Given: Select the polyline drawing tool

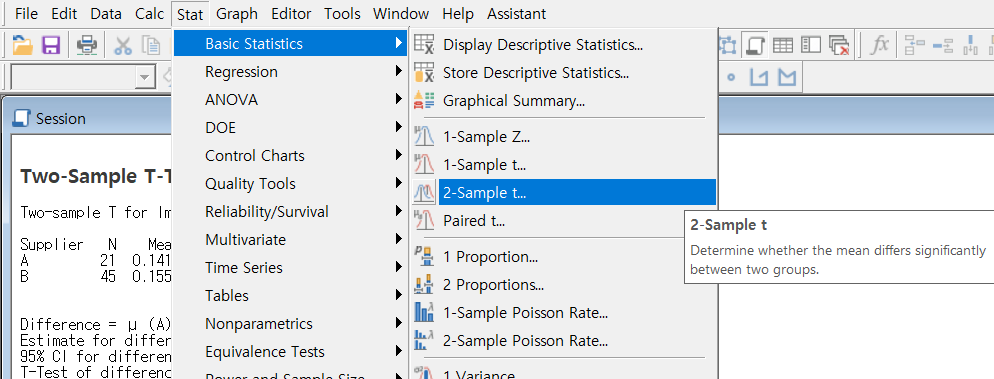Looking at the screenshot, I should [758, 77].
